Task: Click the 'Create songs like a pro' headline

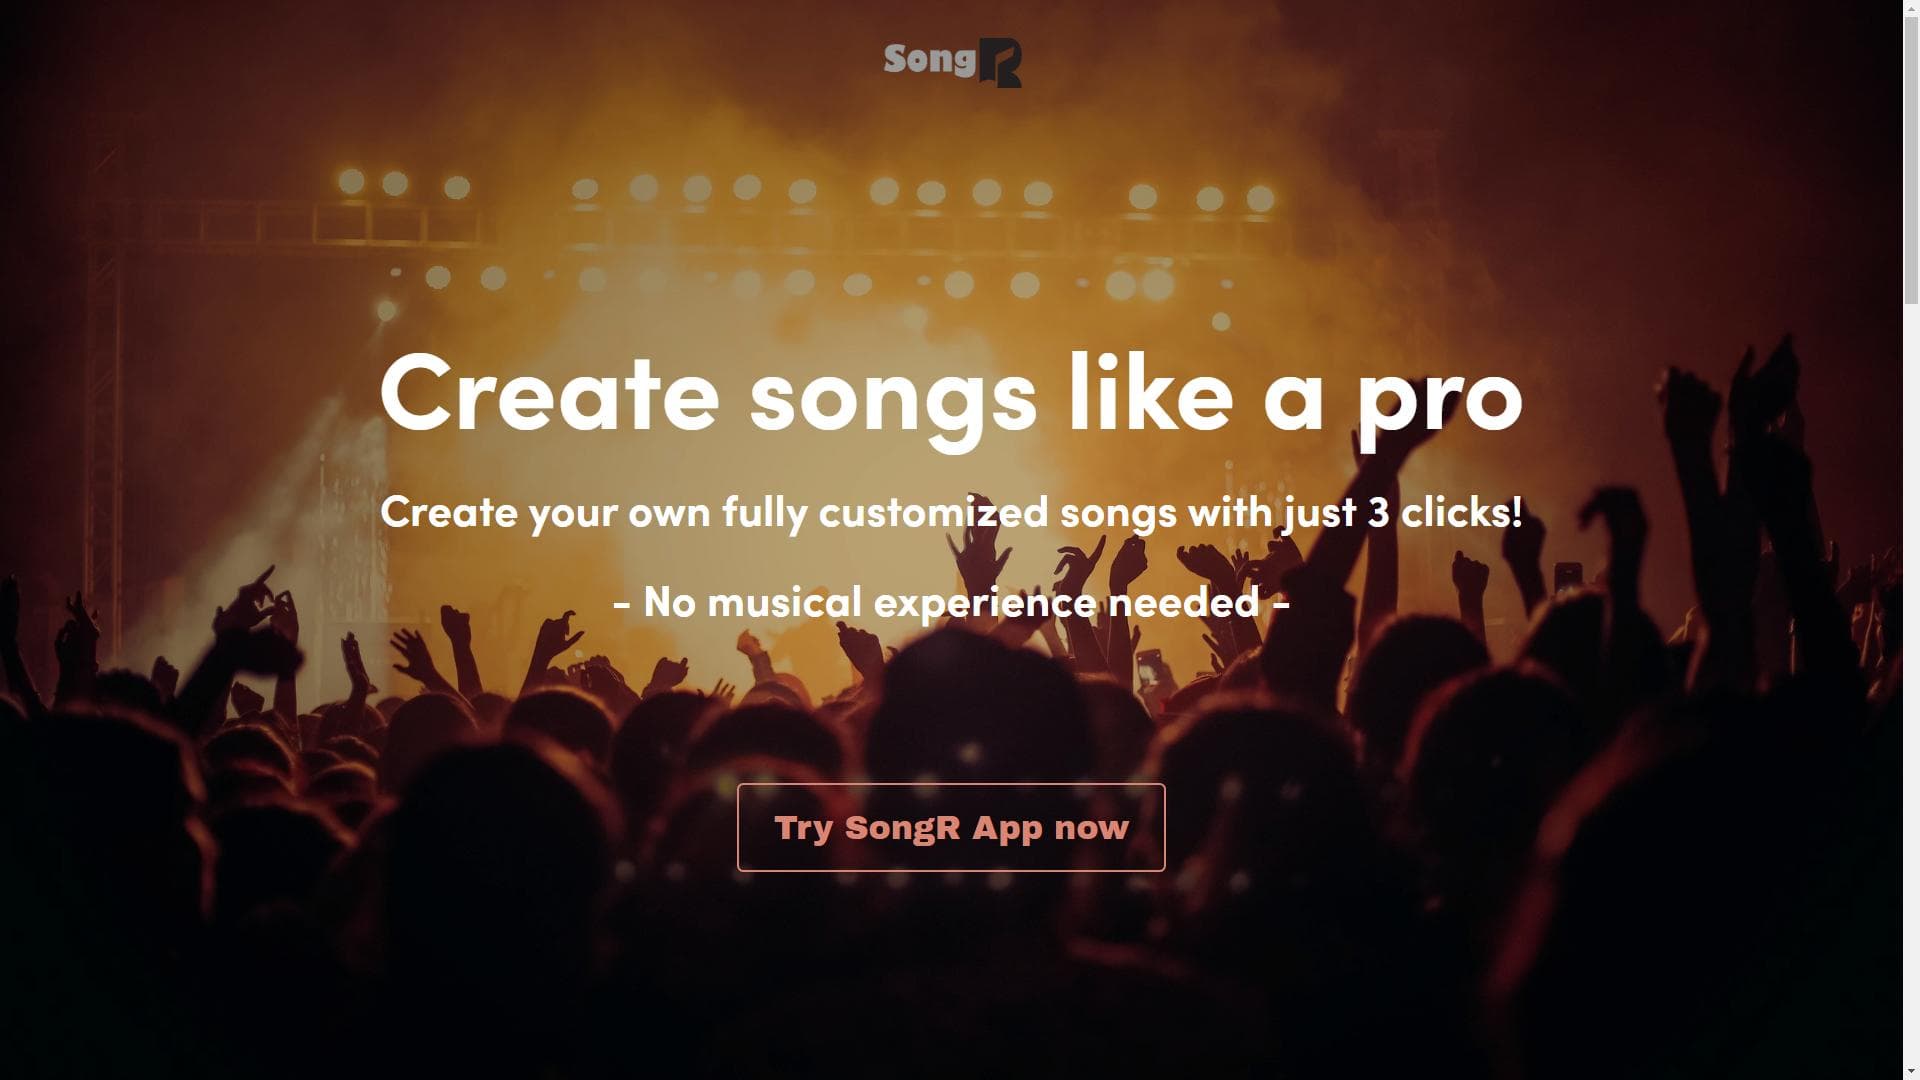Action: click(x=951, y=395)
